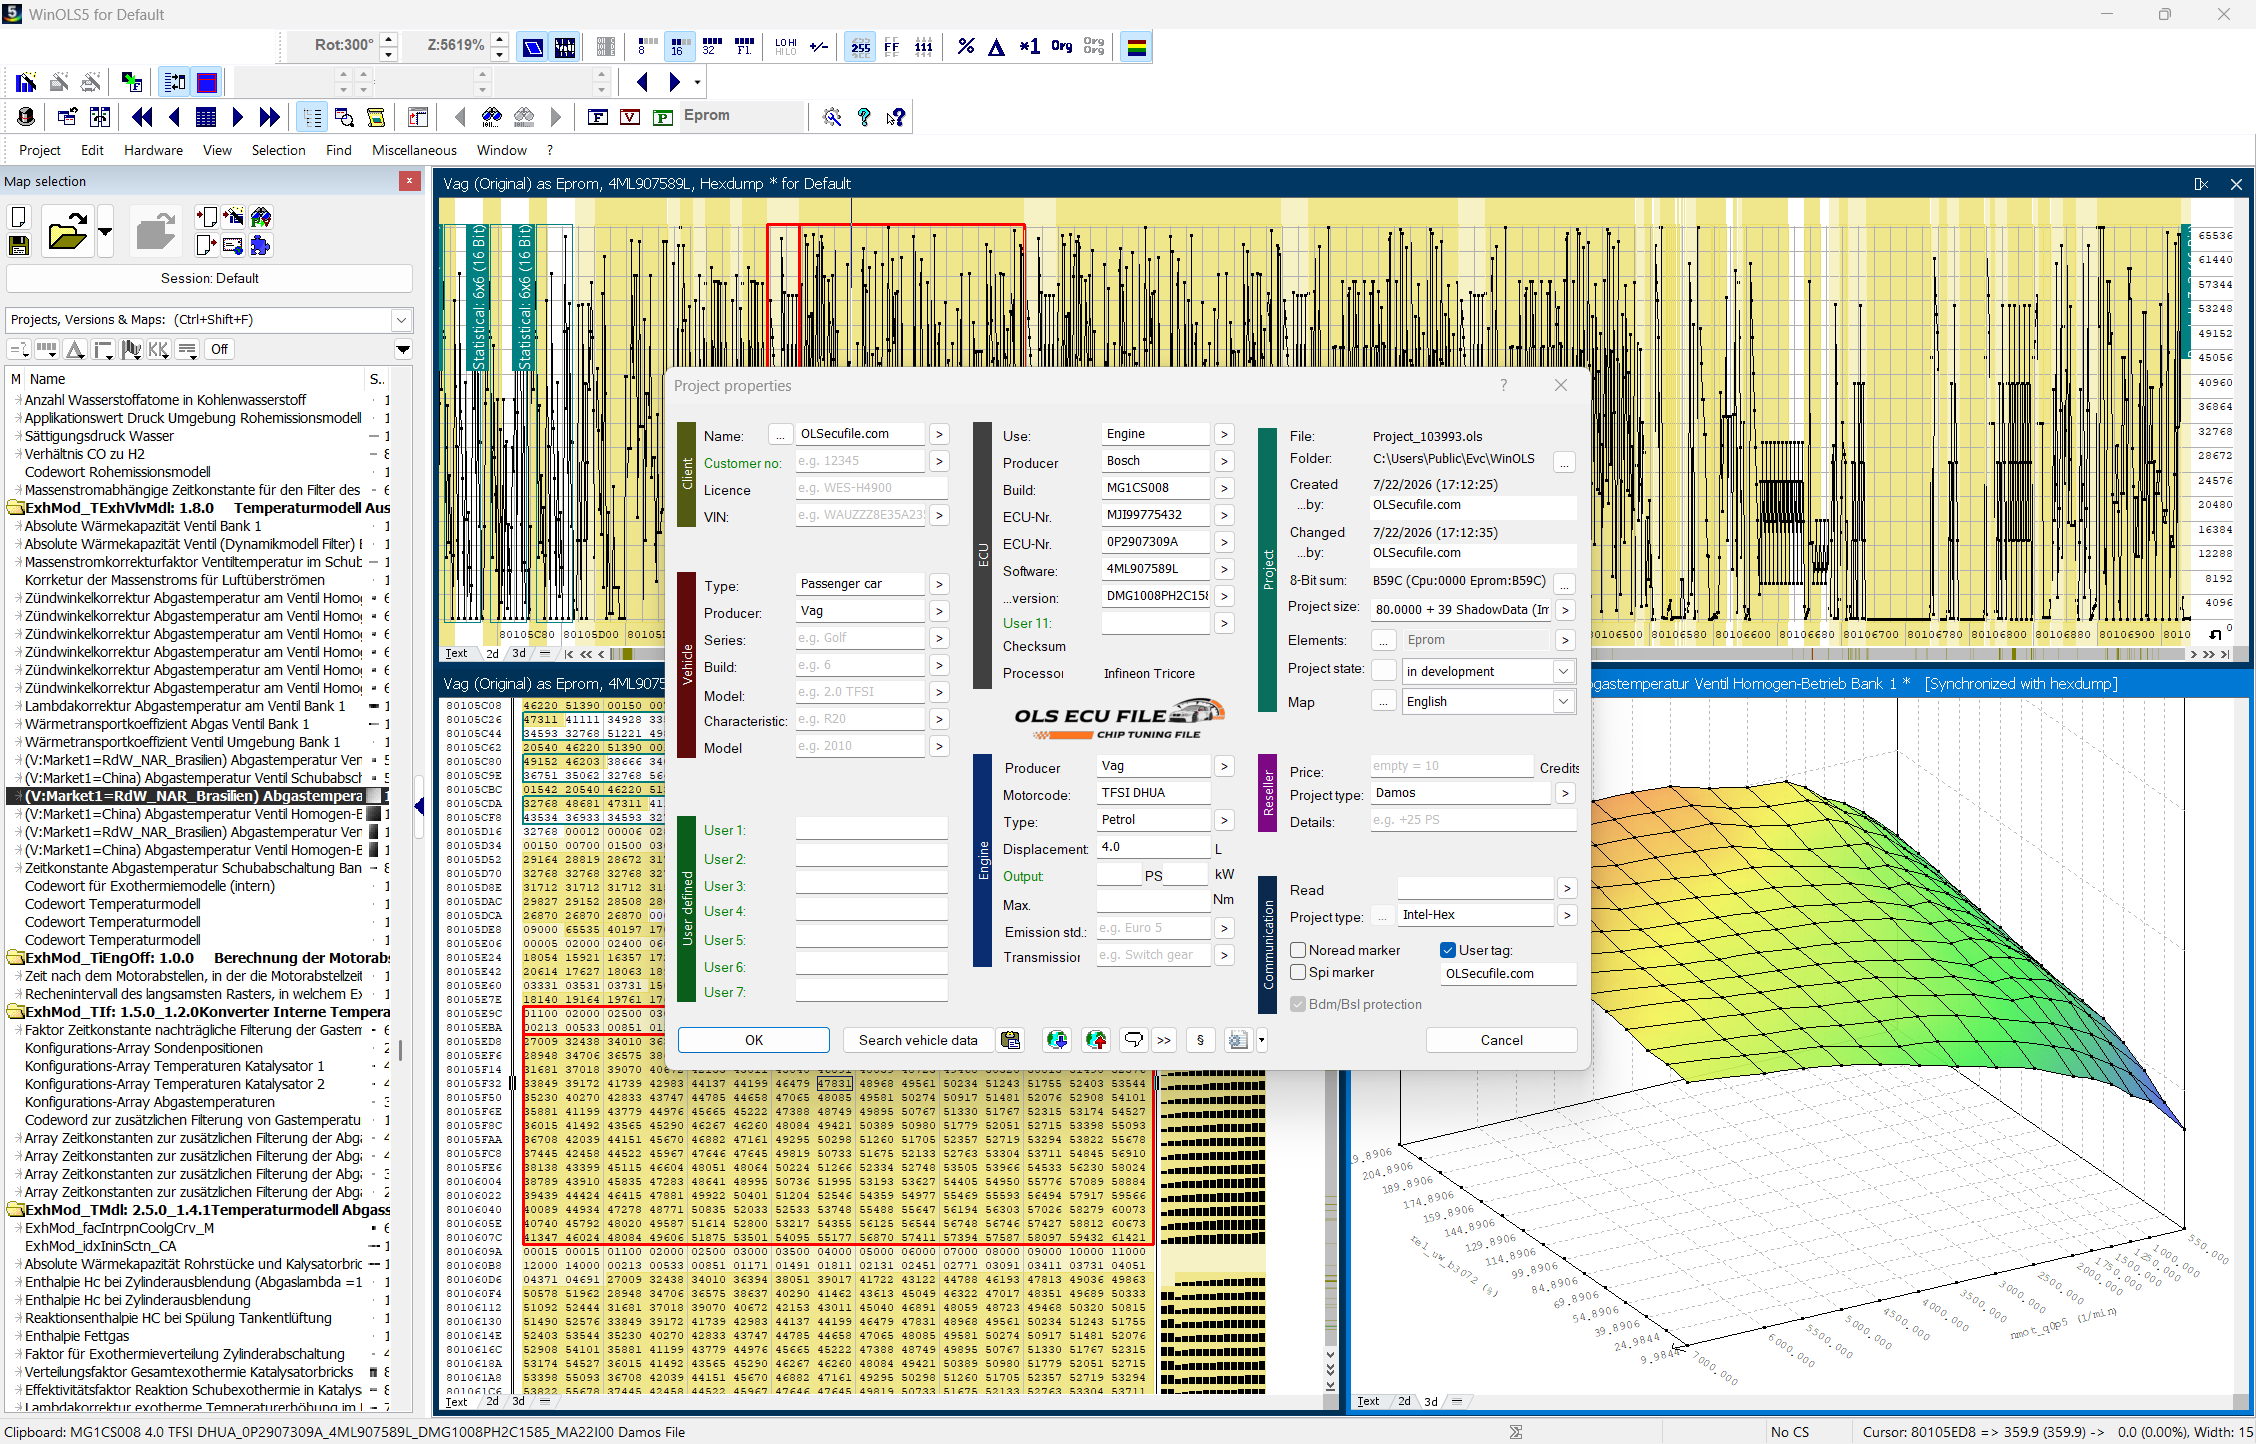Select the decimal 255 number format icon
Image resolution: width=2256 pixels, height=1444 pixels.
[860, 47]
